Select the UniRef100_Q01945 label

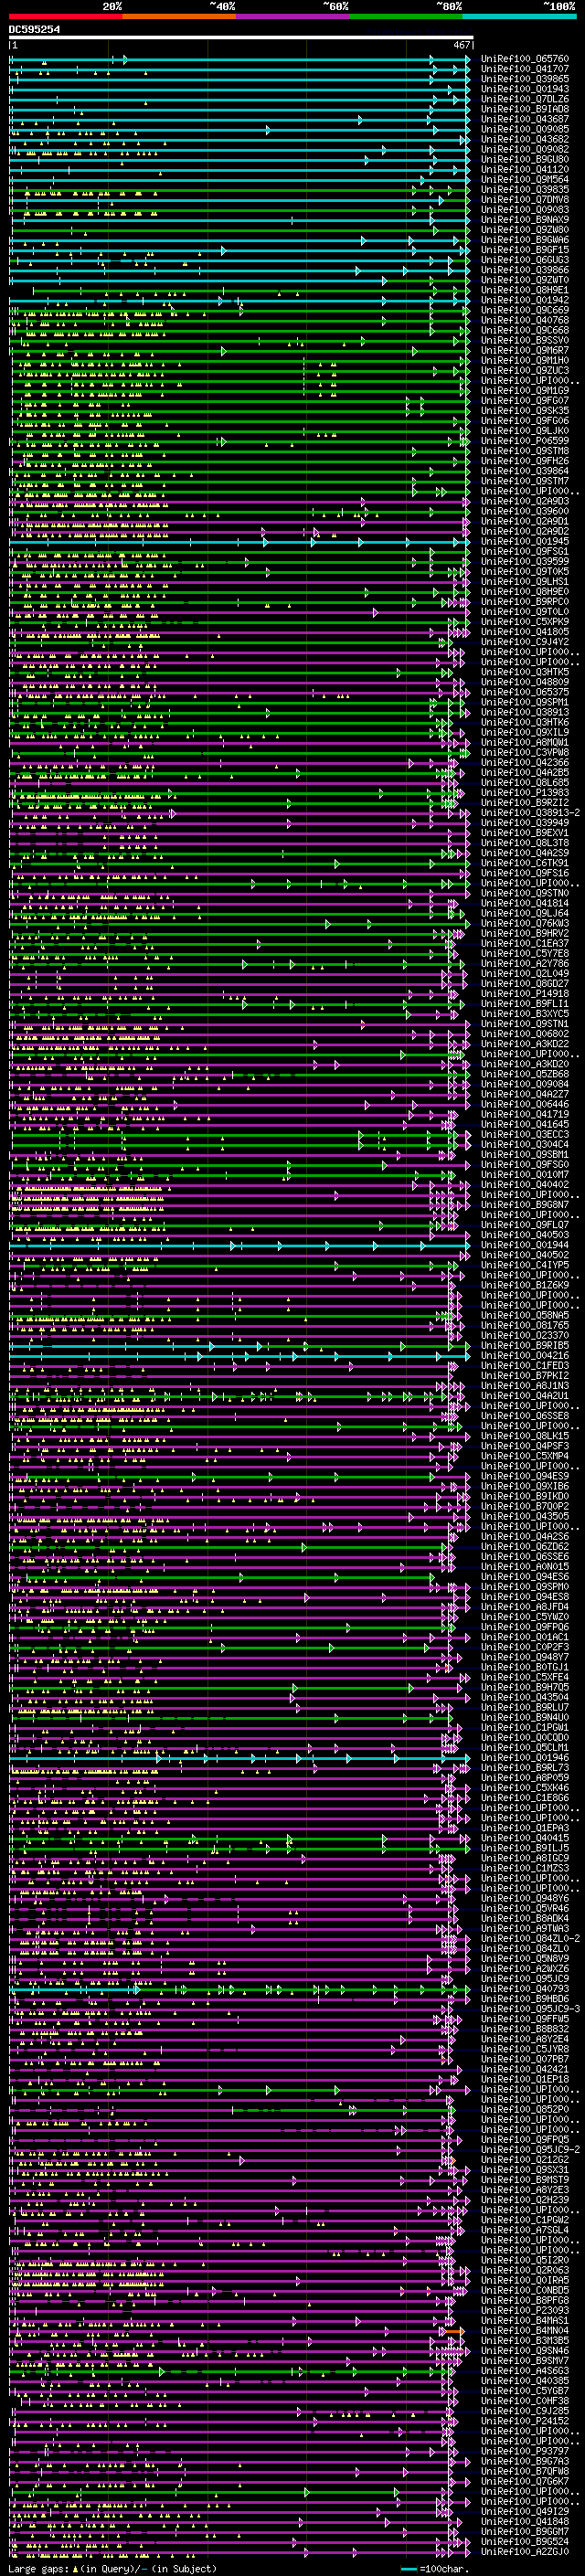(x=525, y=541)
